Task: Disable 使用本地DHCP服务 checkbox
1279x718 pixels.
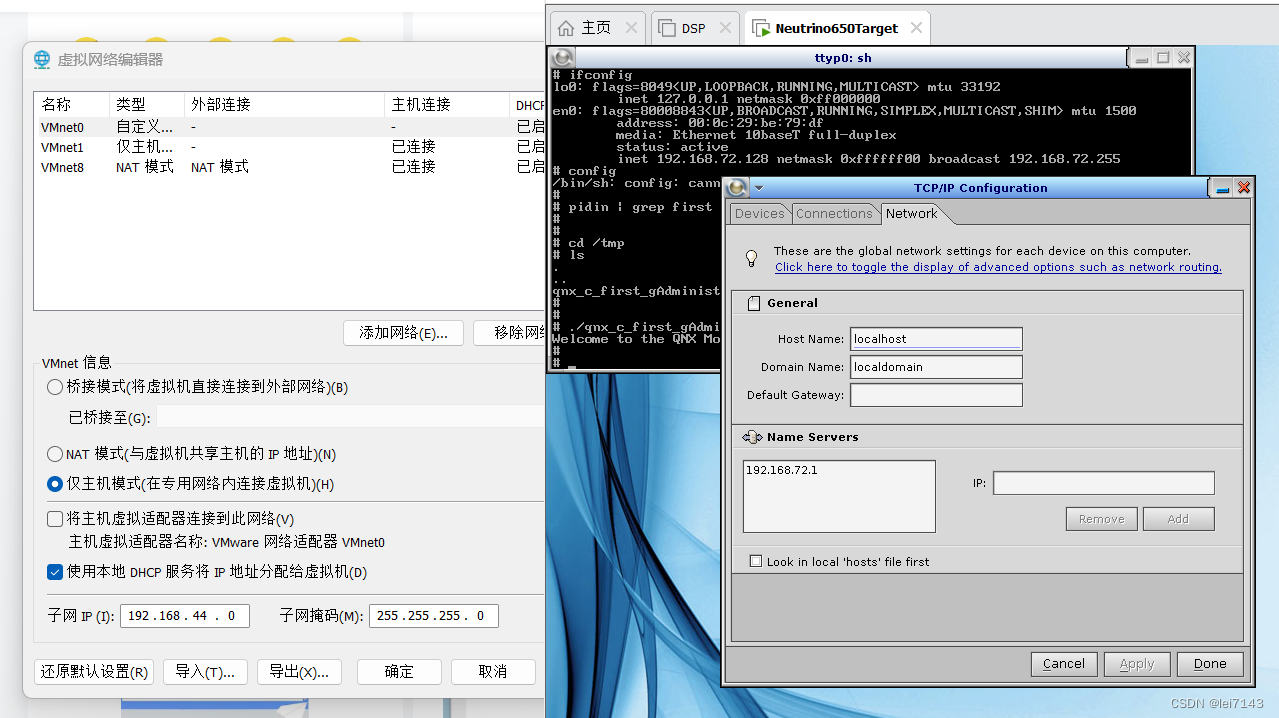Action: point(55,572)
